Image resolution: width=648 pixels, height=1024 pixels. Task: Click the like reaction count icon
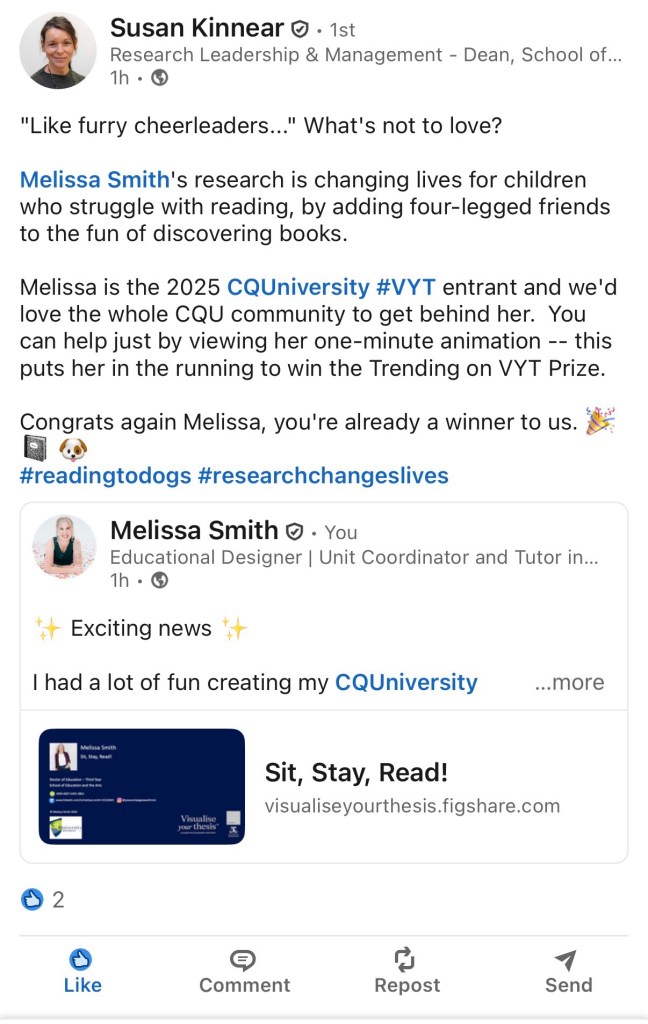(32, 900)
